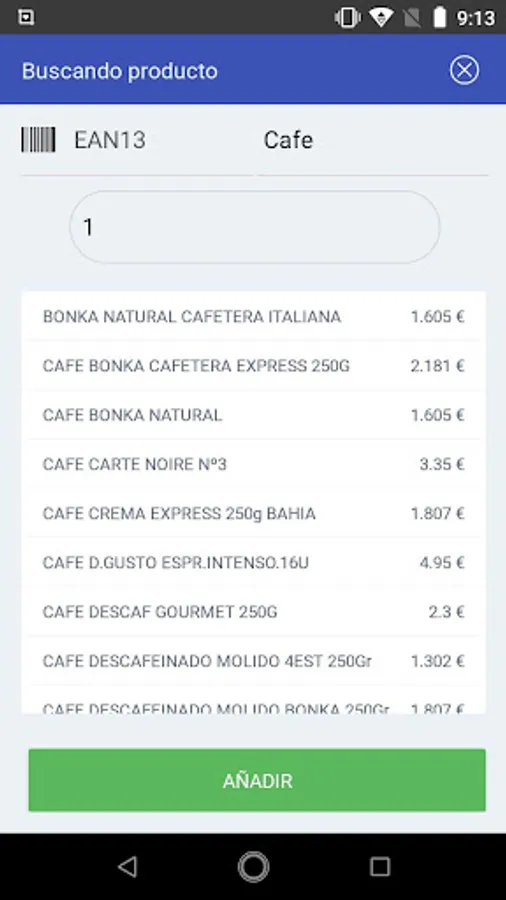Select CAFE CARTE NOIRE Nº3 item
This screenshot has height=900, width=506.
click(x=254, y=464)
